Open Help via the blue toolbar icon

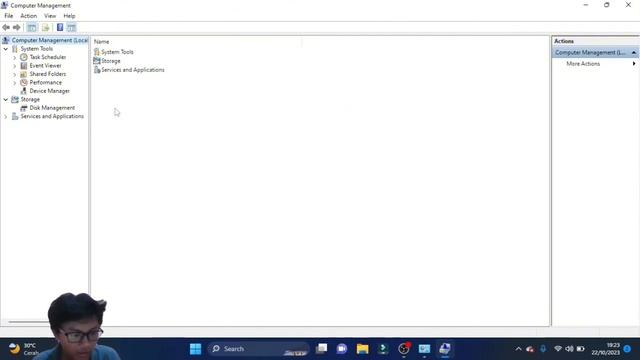tap(60, 27)
